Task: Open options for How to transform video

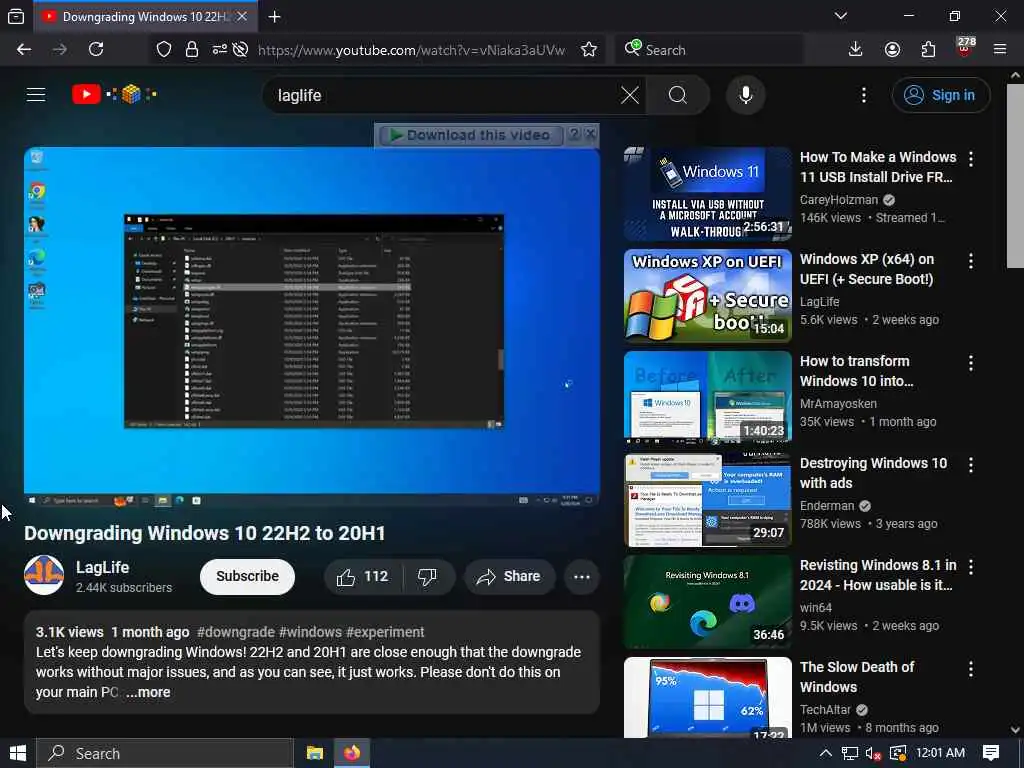Action: 971,362
